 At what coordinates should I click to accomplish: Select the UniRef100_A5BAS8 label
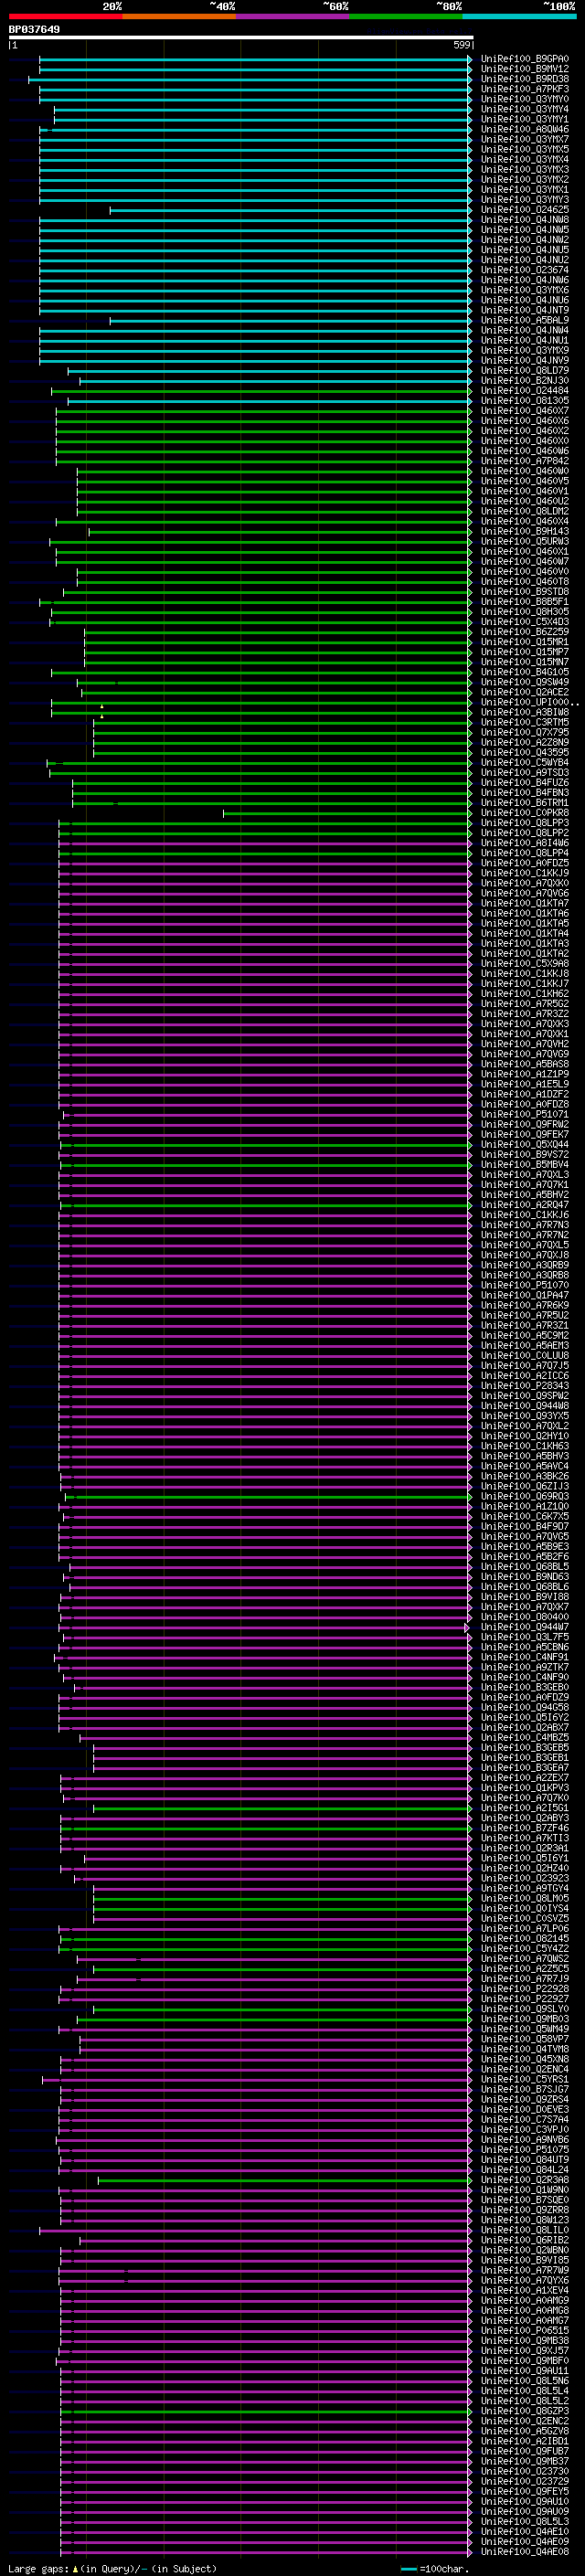[x=525, y=1064]
